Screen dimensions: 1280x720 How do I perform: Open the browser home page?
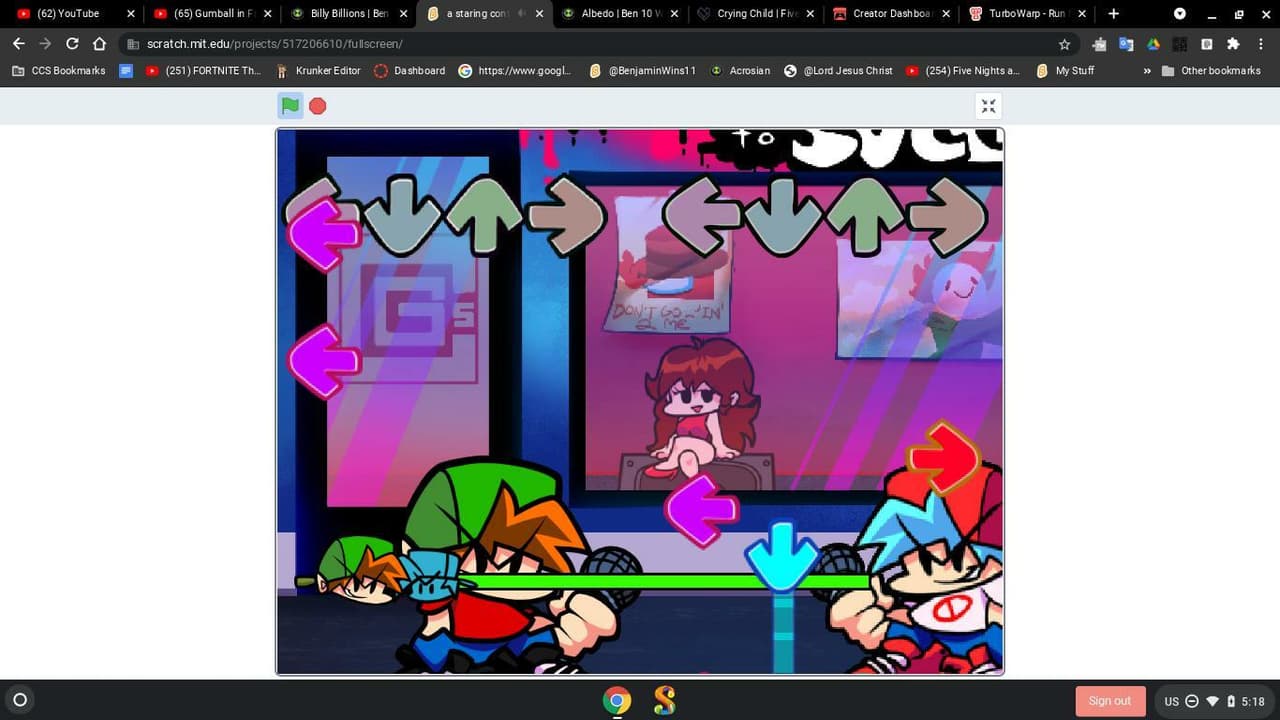(x=99, y=44)
